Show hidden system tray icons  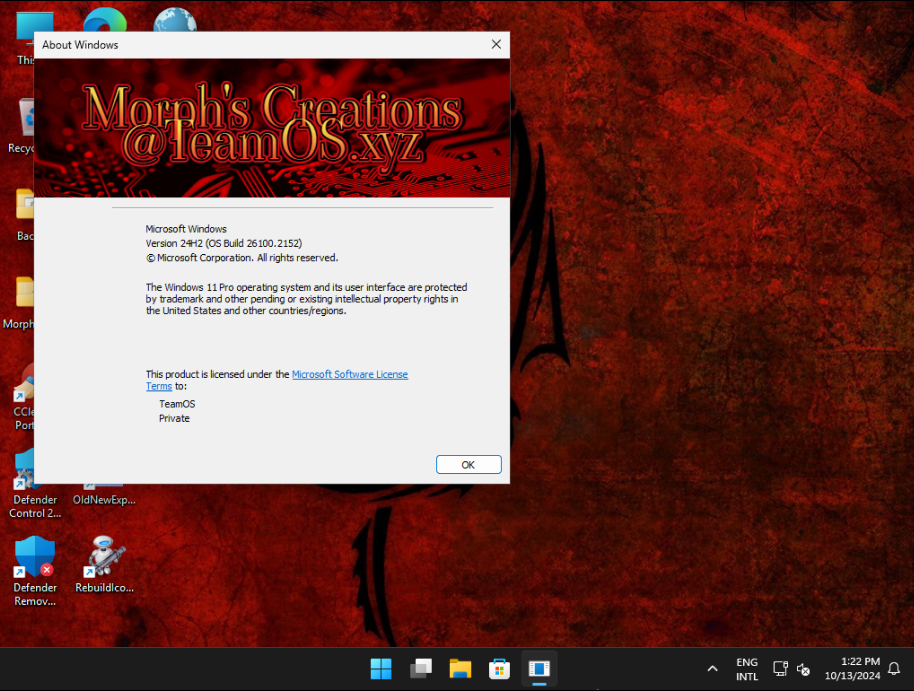click(x=712, y=669)
